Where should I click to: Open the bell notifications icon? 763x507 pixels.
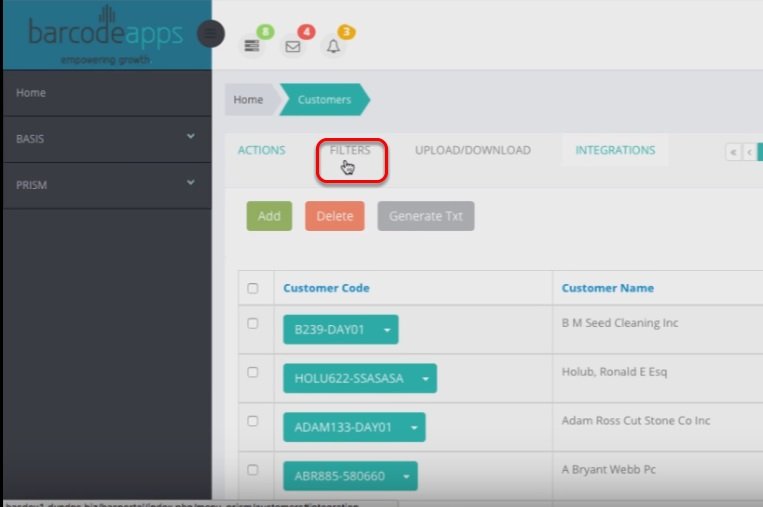pyautogui.click(x=333, y=46)
